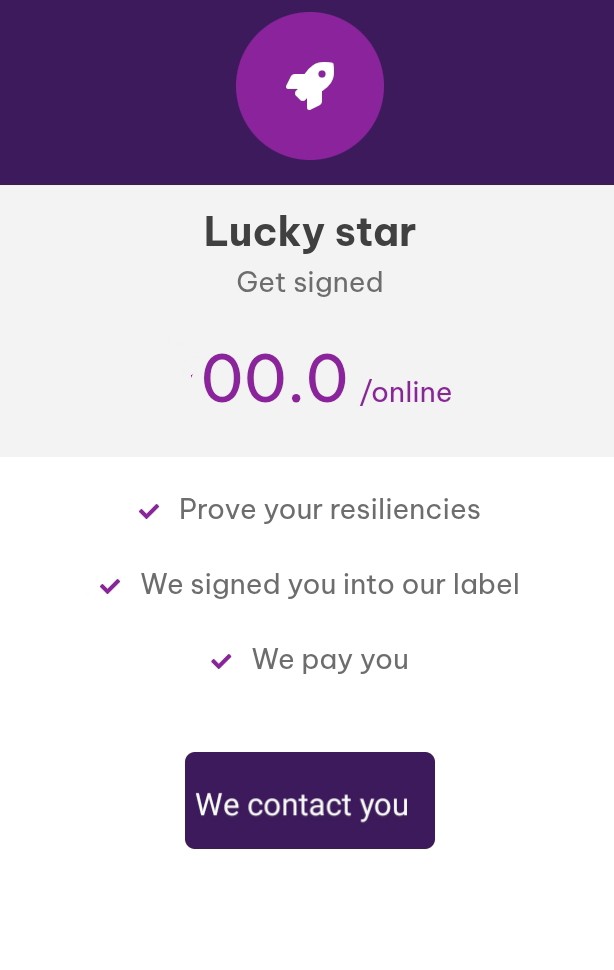Screen dimensions: 614x970
Task: Select the We pay you feature text
Action: coord(330,659)
